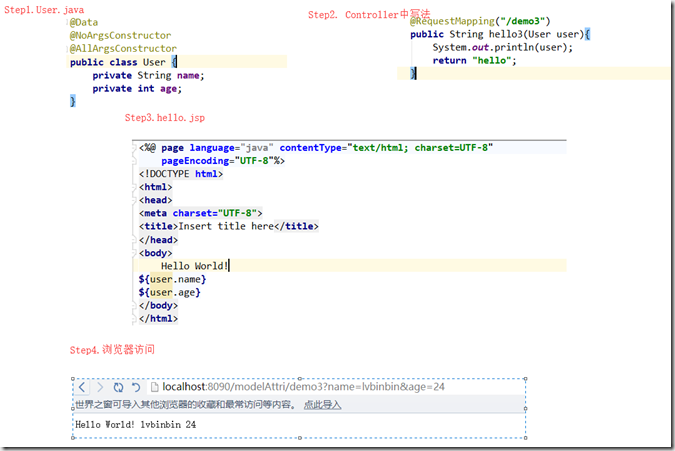The width and height of the screenshot is (675, 451).
Task: Click the opening <head> tag line
Action: pyautogui.click(x=155, y=200)
